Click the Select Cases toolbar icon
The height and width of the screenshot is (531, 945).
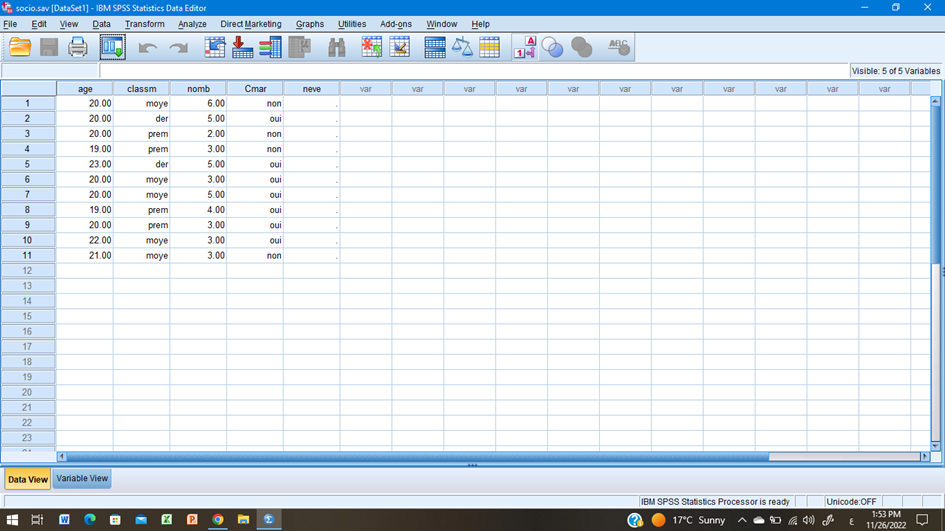click(x=489, y=47)
